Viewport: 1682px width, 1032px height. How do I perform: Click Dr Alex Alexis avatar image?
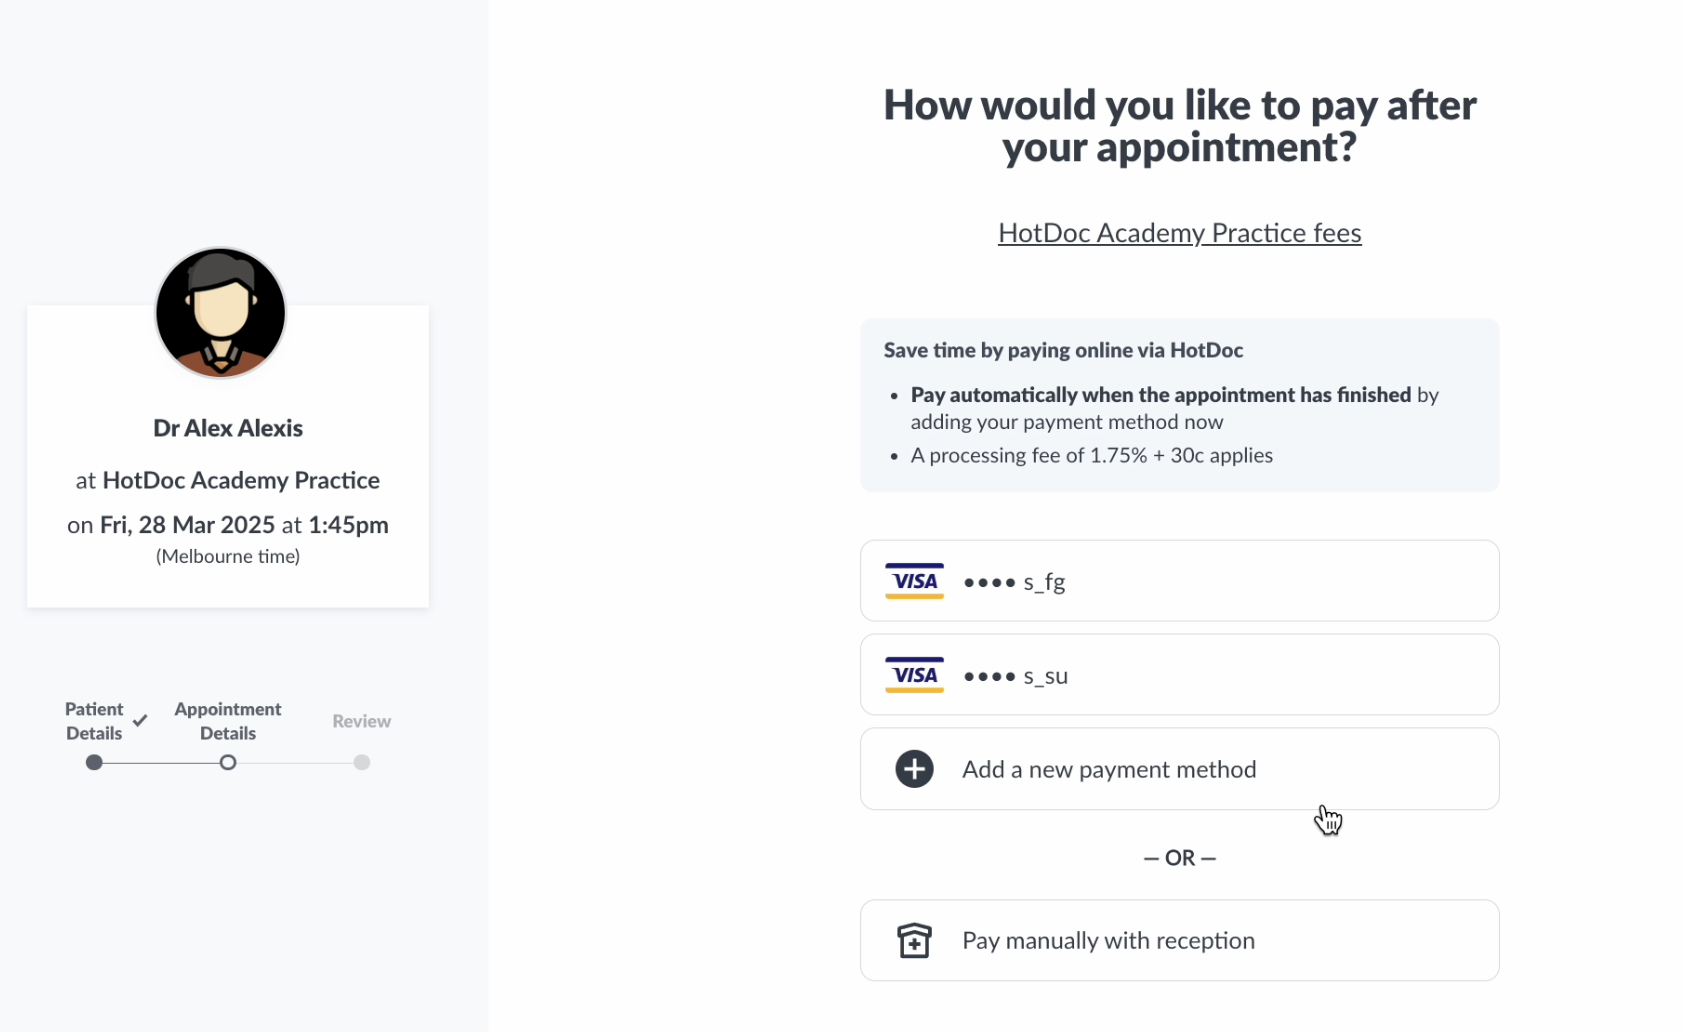click(x=220, y=312)
